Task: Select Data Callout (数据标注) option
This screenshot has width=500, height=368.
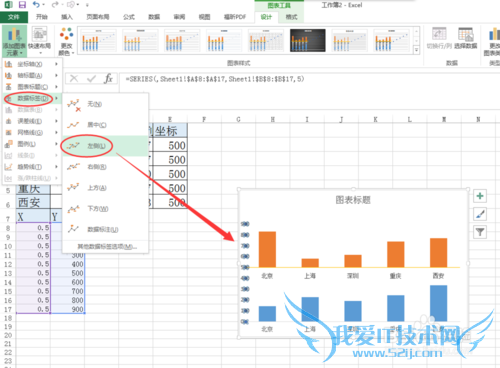Action: click(105, 229)
